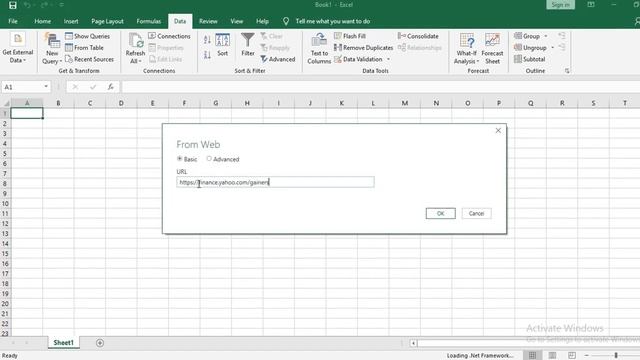640x360 pixels.
Task: Click Sign in button
Action: point(560,5)
